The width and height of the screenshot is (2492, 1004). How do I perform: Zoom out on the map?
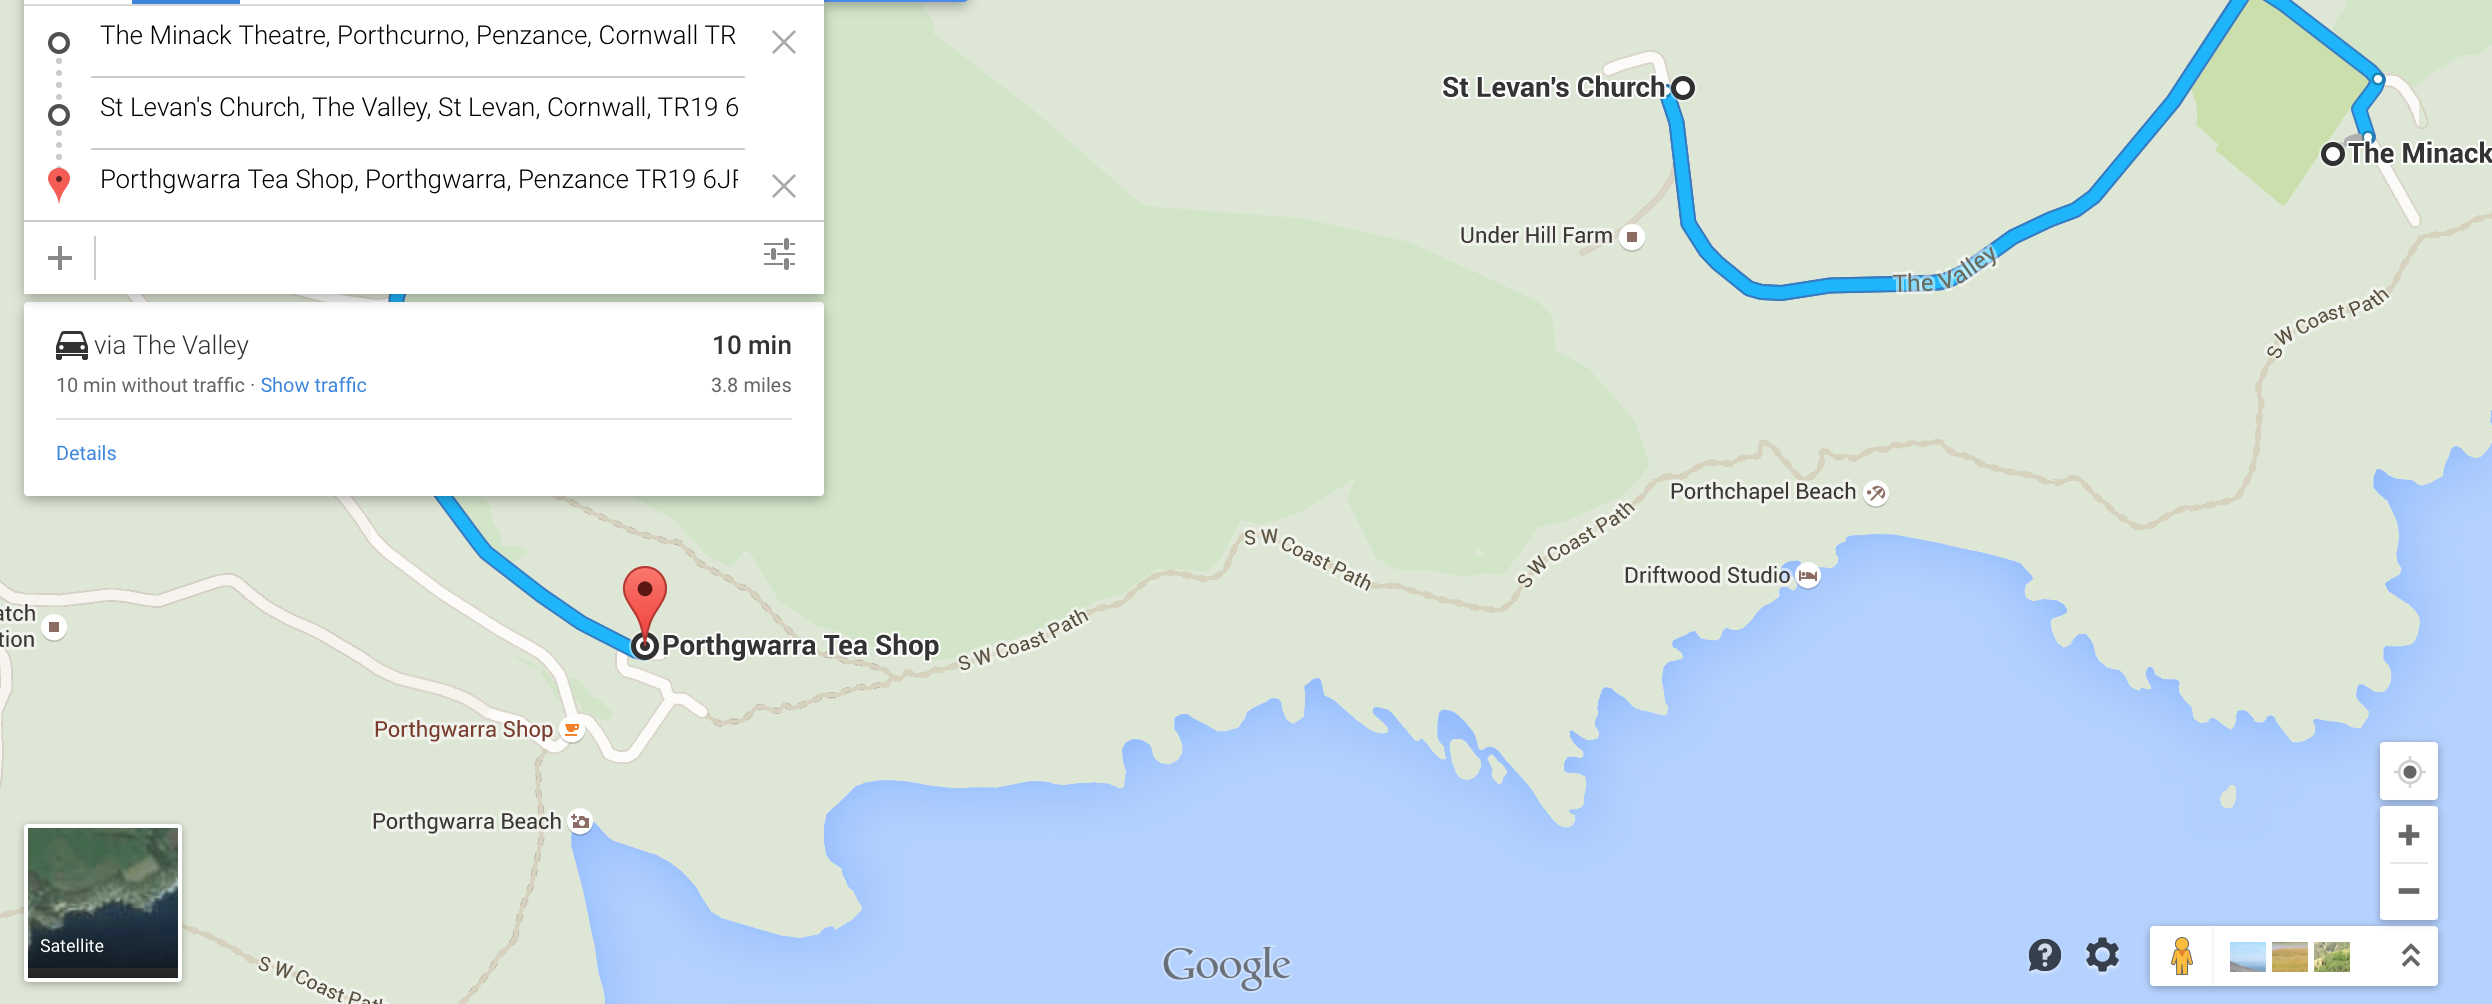click(x=2409, y=891)
